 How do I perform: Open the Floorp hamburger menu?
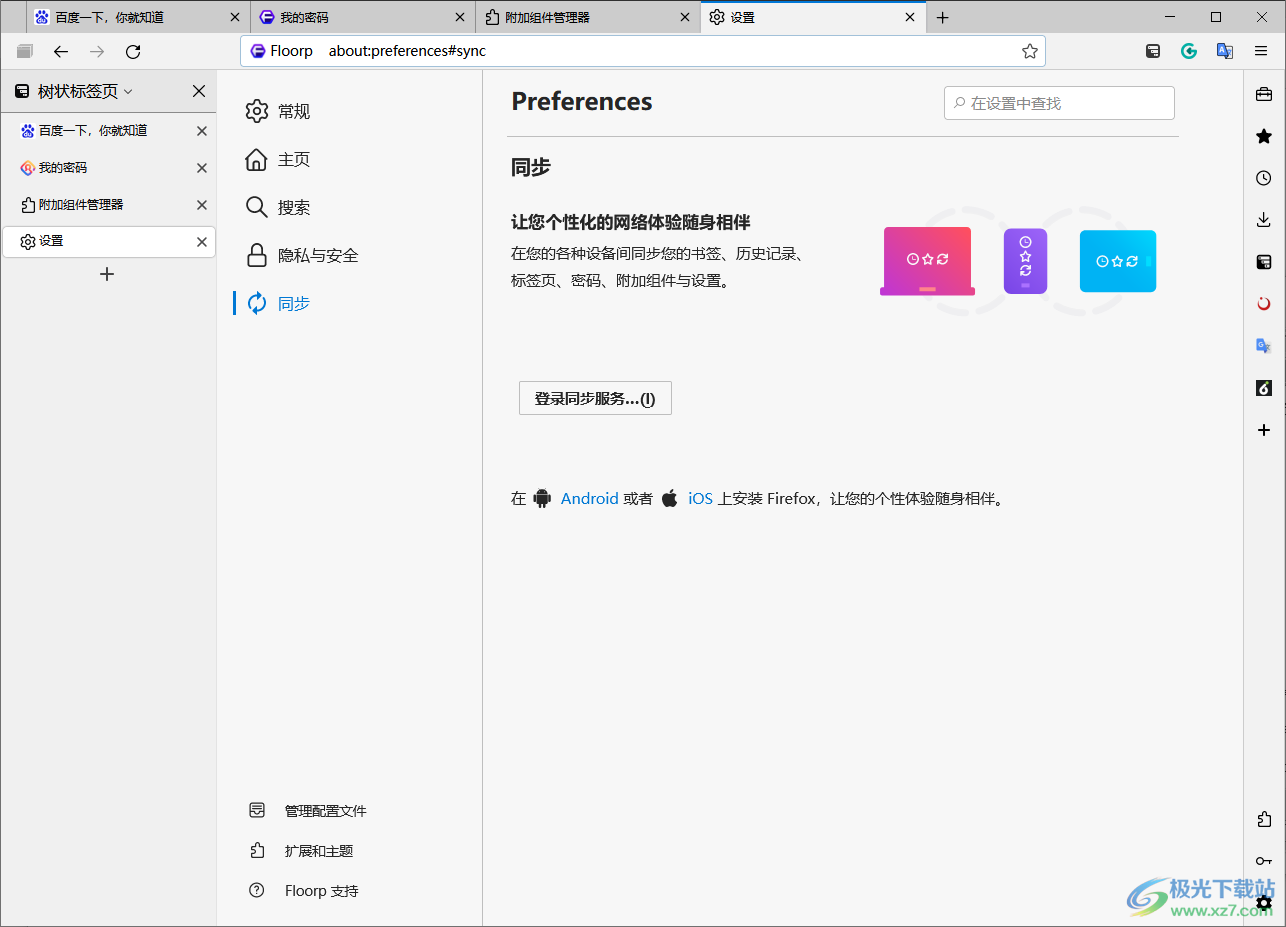1261,50
